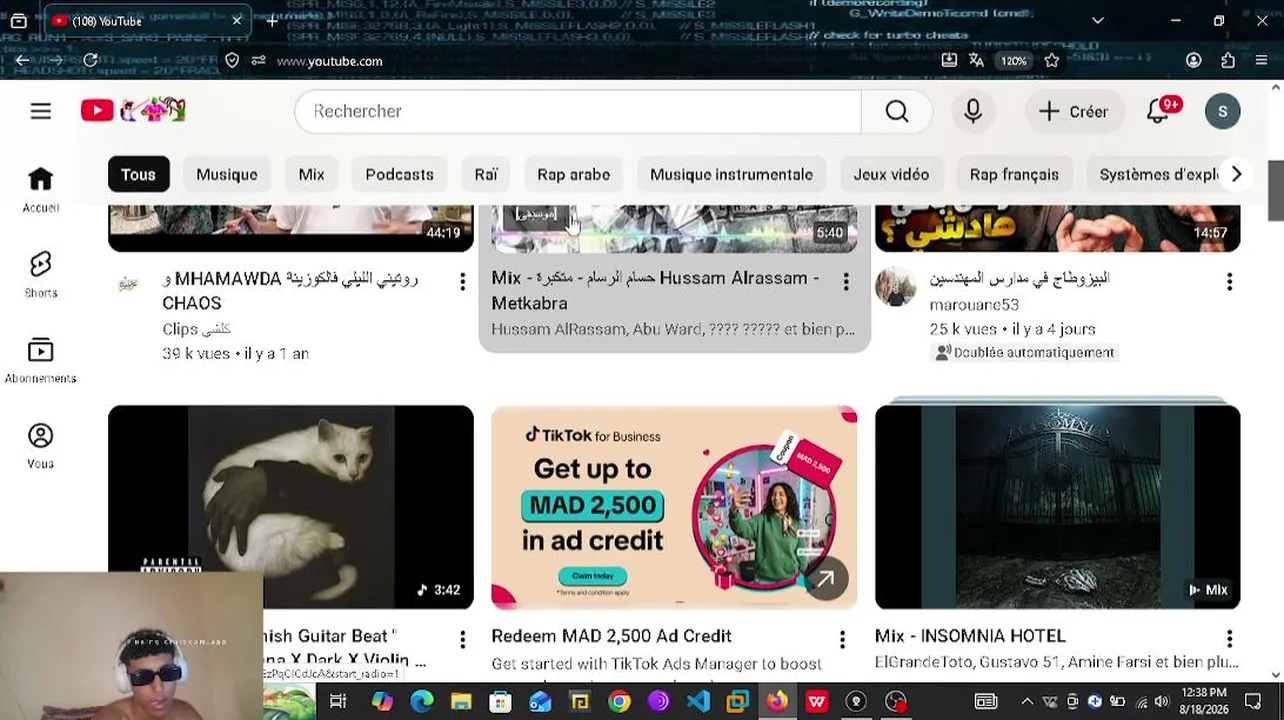Open the Clips كلشي channel link
The height and width of the screenshot is (720, 1284).
(196, 329)
